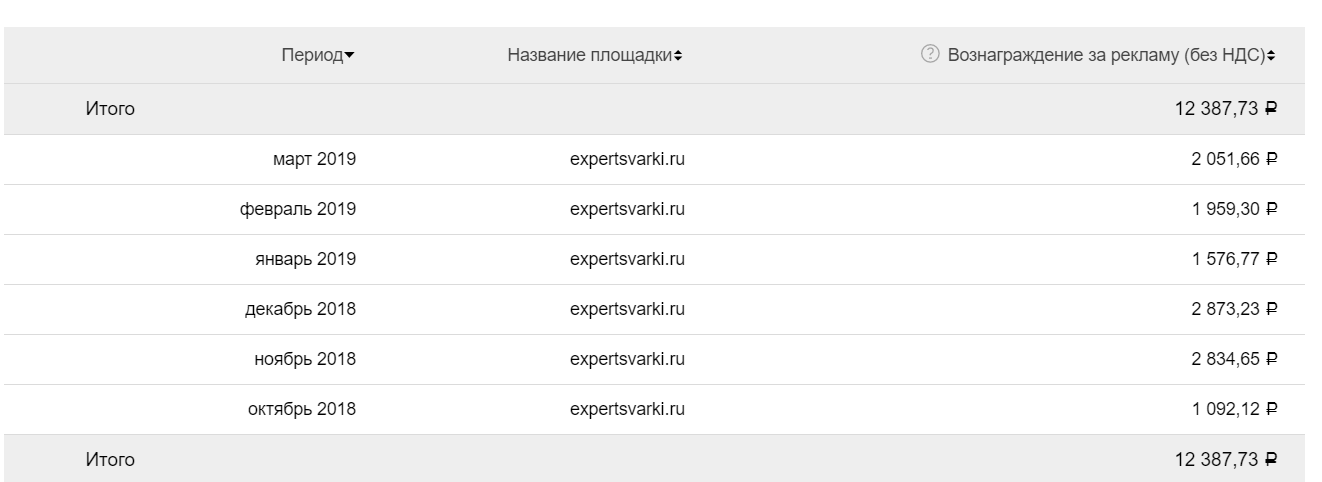
Task: Click the Название площадки header text
Action: [x=589, y=55]
